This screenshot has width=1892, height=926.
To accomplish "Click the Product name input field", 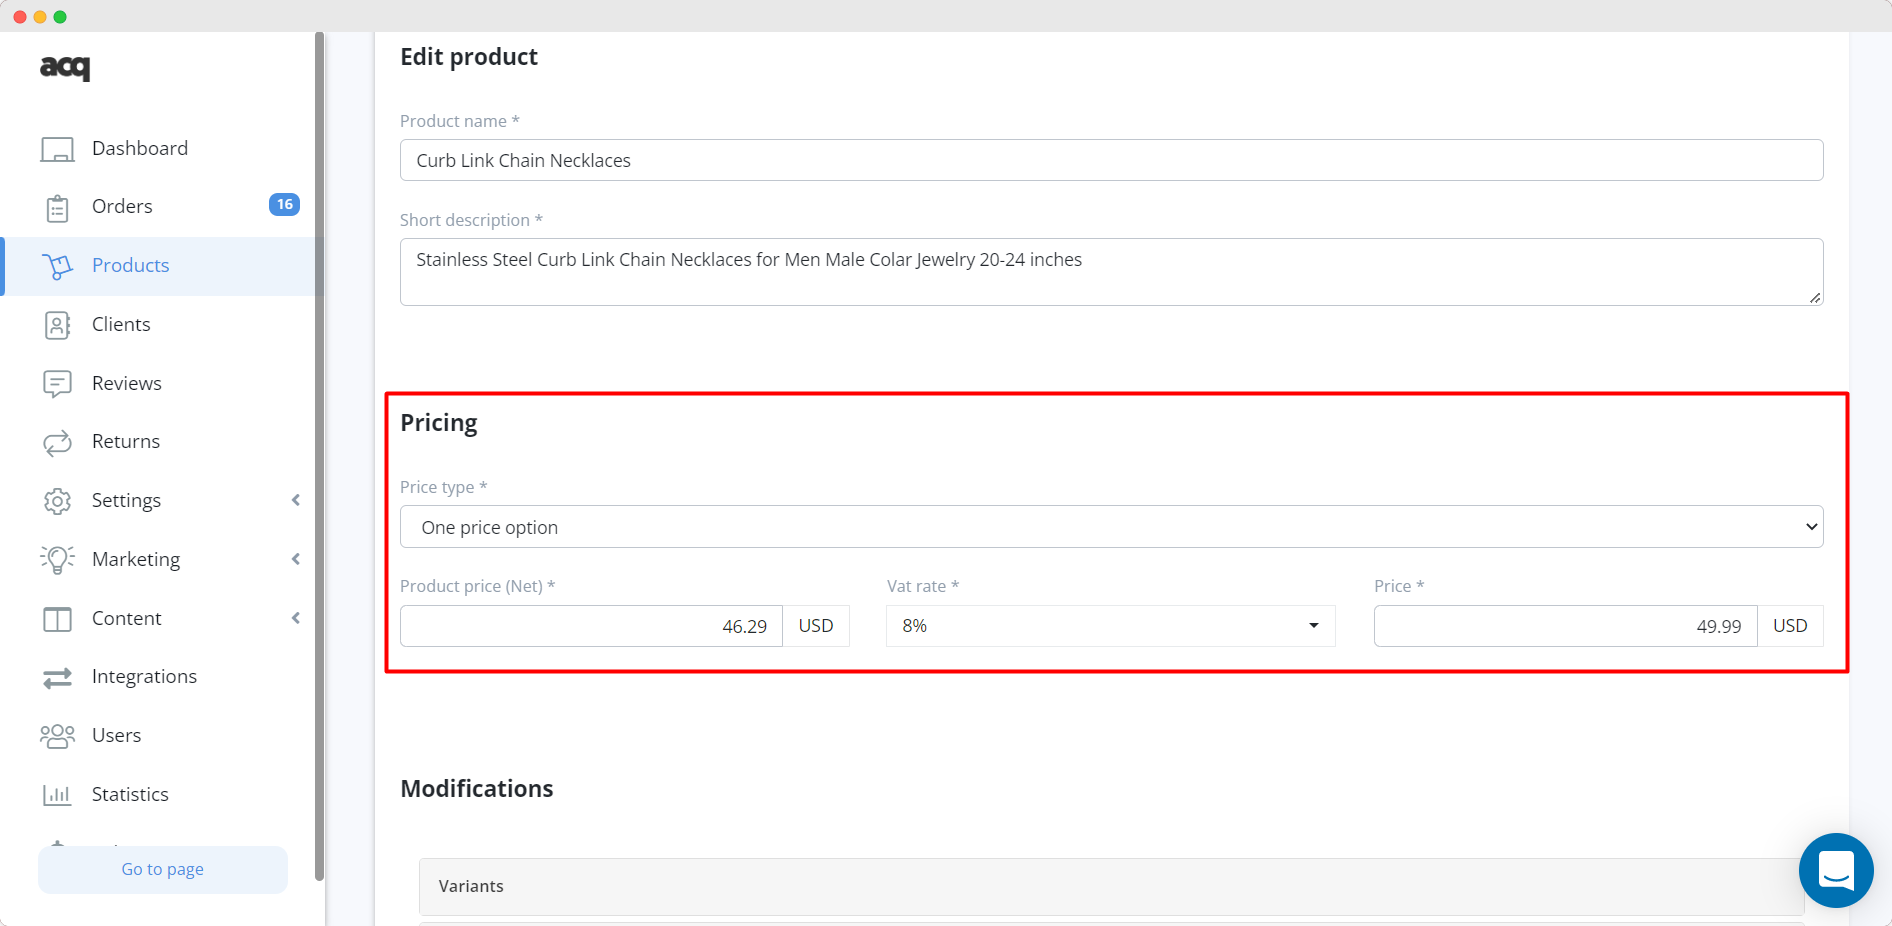I will [x=1111, y=160].
